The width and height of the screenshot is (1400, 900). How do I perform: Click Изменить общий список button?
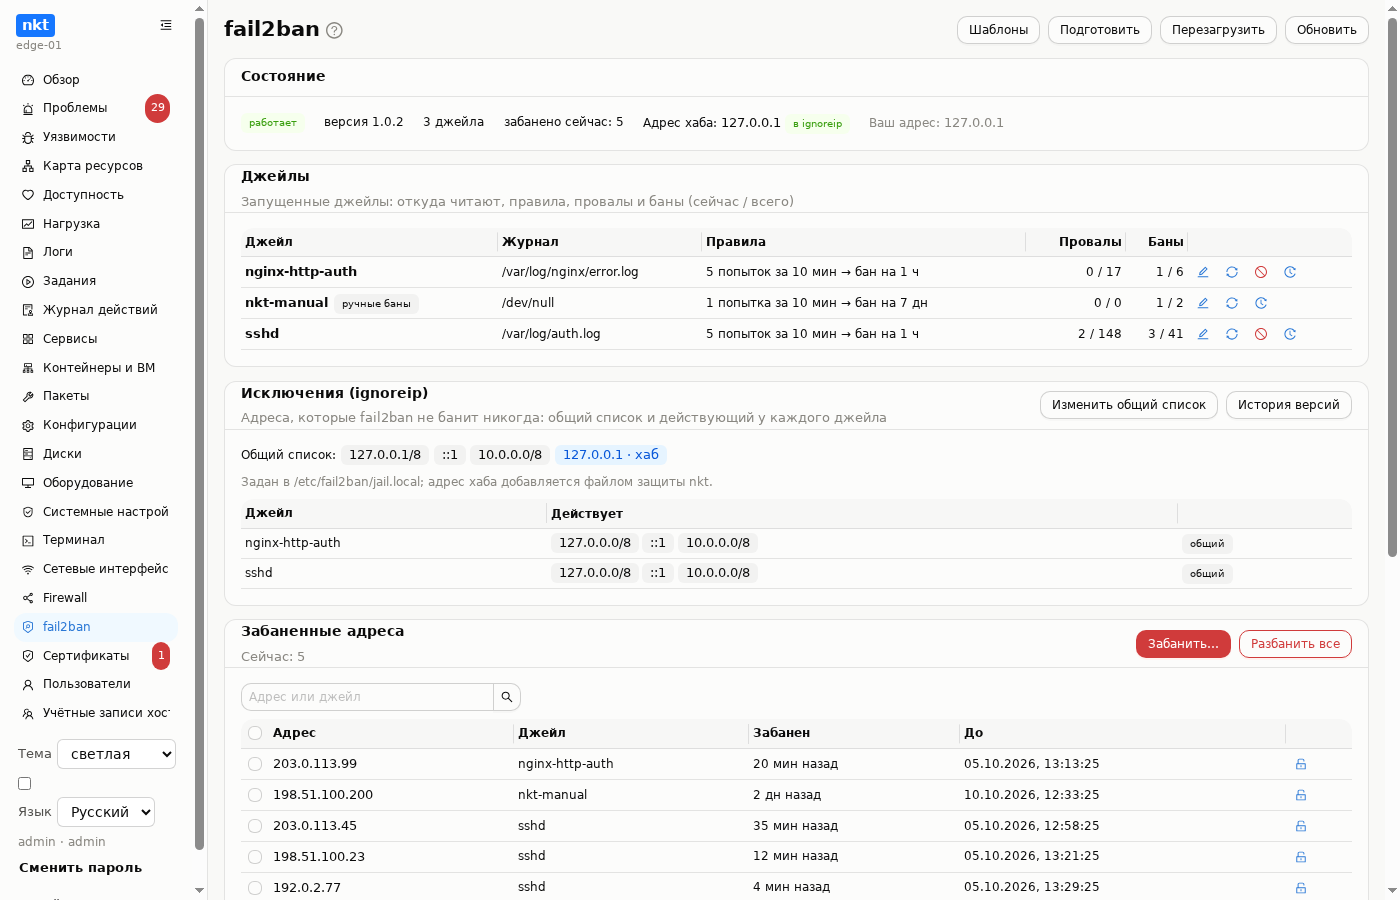(1129, 405)
